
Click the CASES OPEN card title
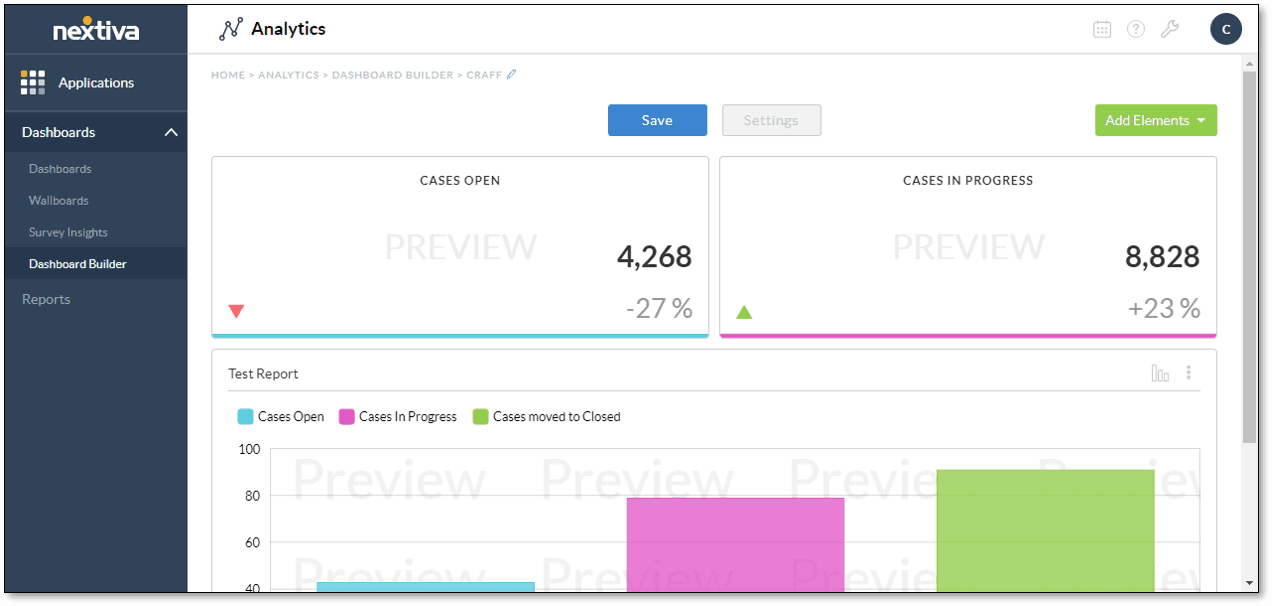[x=460, y=181]
